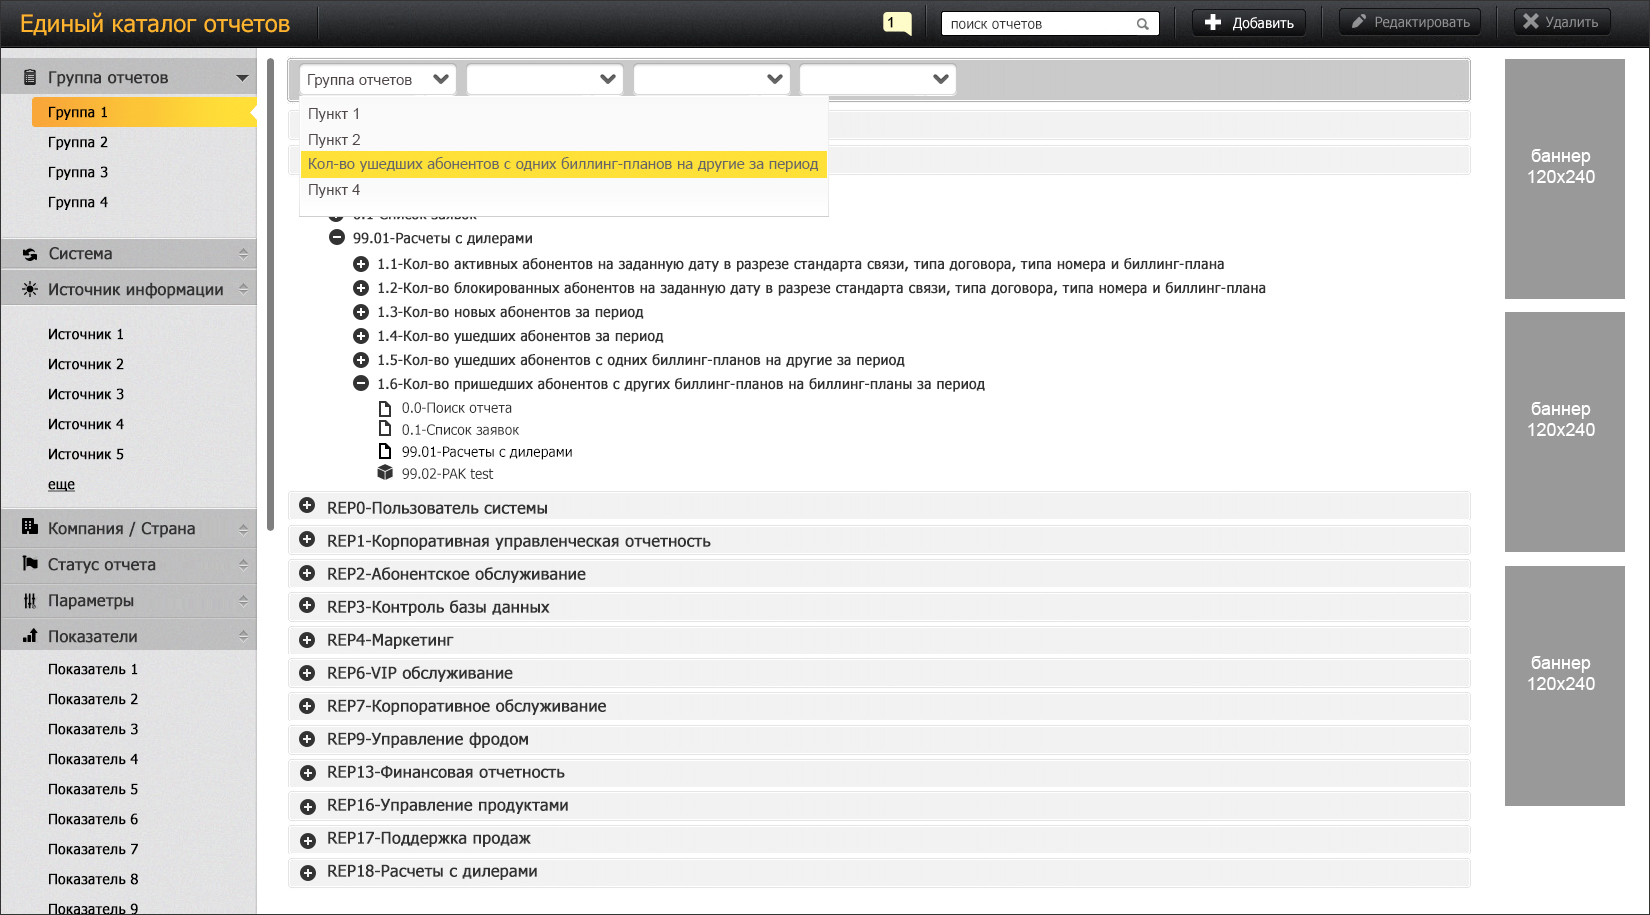The image size is (1650, 915).
Task: Click the package icon for 99.02-PAK test
Action: tap(385, 473)
